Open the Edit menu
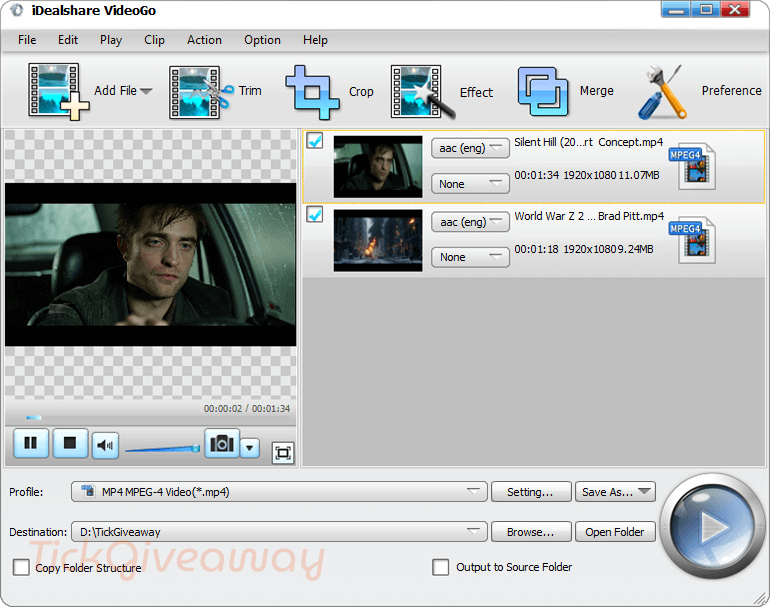This screenshot has height=607, width=770. click(x=68, y=40)
